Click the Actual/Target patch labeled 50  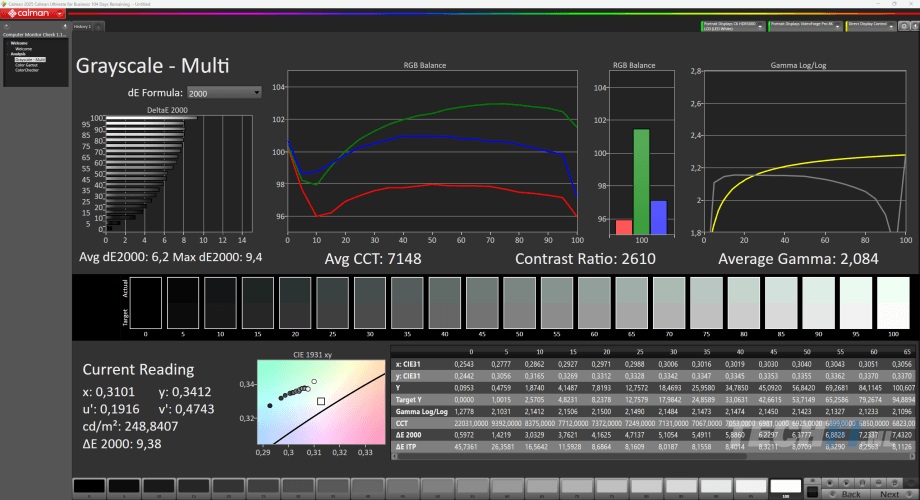(x=519, y=303)
